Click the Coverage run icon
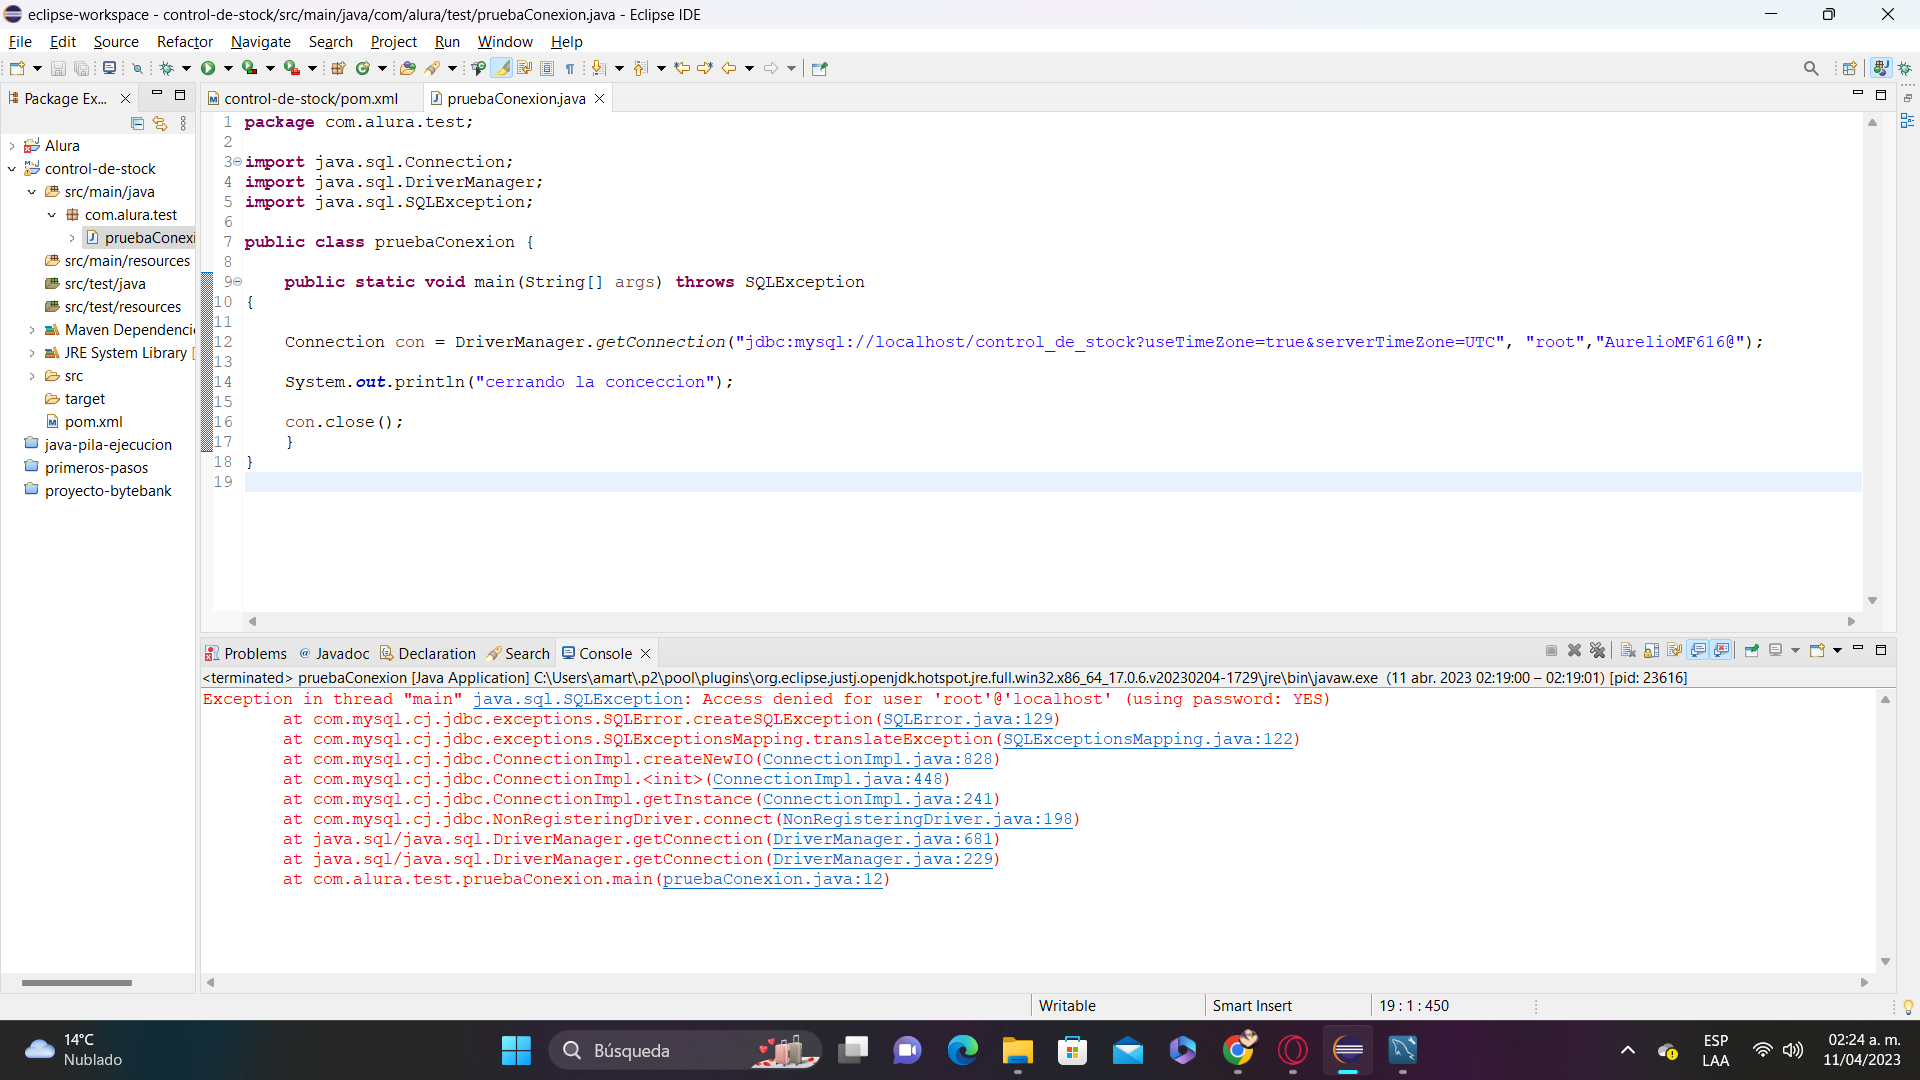The width and height of the screenshot is (1920, 1080). [x=249, y=68]
